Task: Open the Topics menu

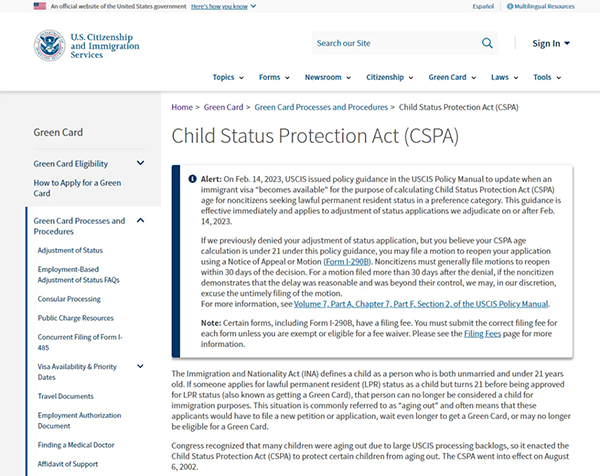Action: click(x=228, y=77)
